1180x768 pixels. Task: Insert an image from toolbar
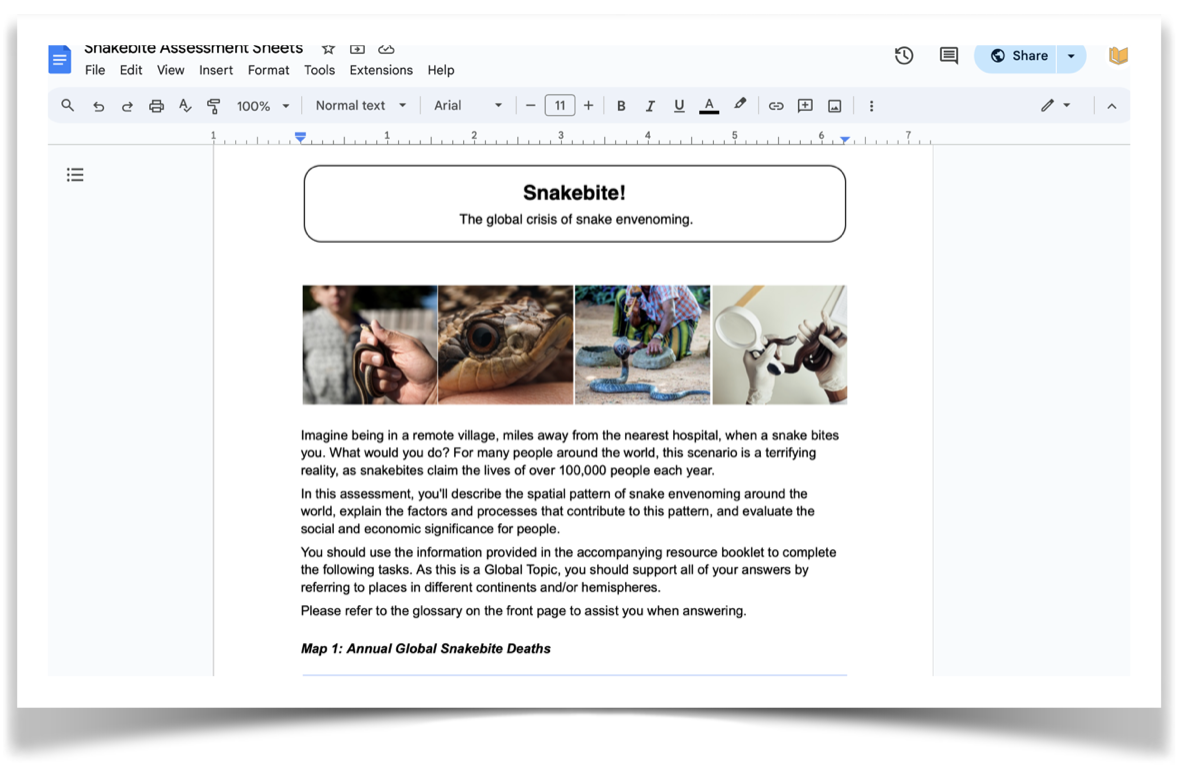(835, 106)
